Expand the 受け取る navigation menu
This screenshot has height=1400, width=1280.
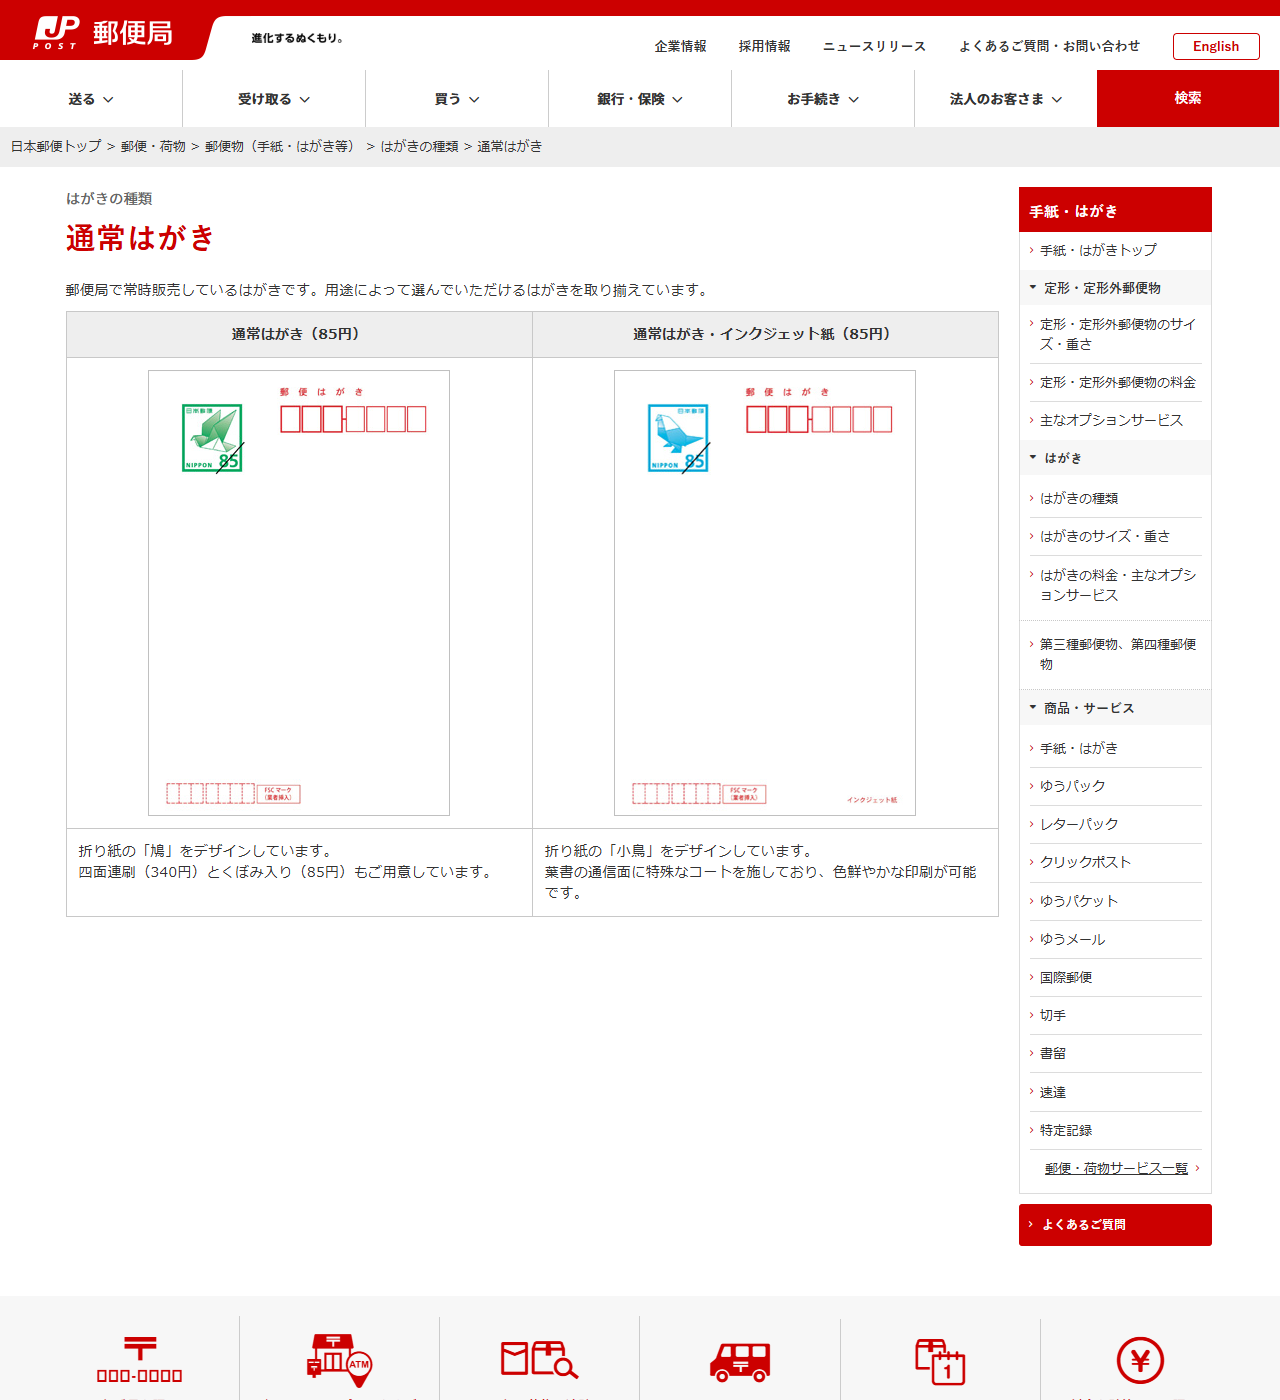[x=274, y=99]
